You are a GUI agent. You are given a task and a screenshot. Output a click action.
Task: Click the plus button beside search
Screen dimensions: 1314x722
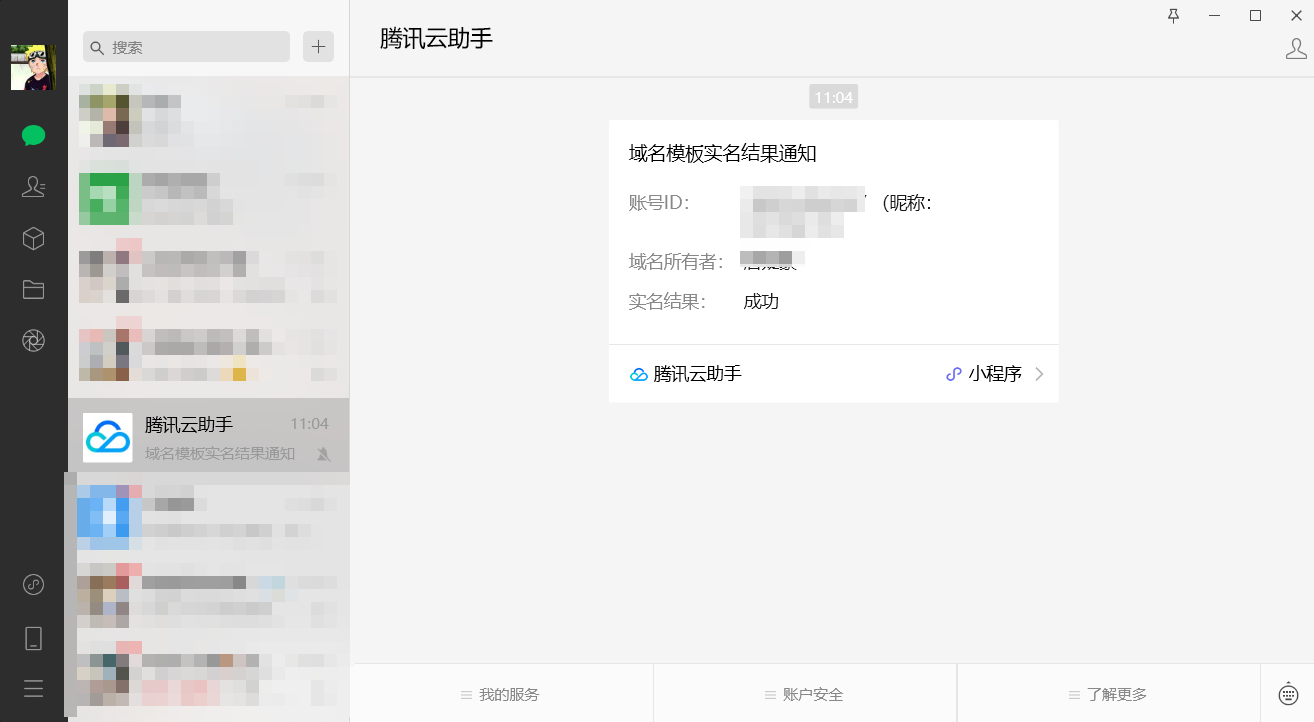tap(318, 47)
